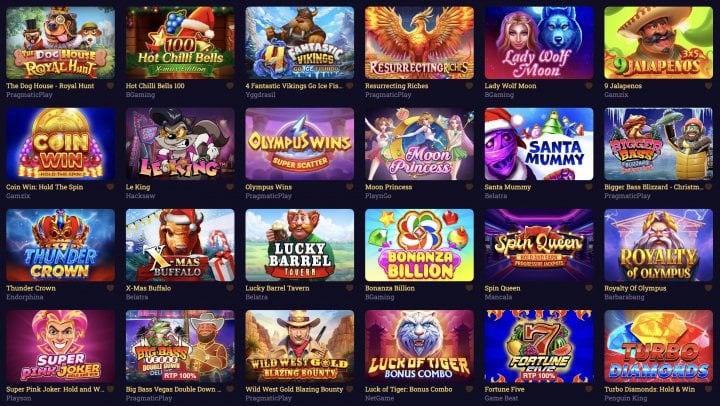Click NetGame provider under Luck of Tiger
720x406 pixels.
click(x=379, y=398)
